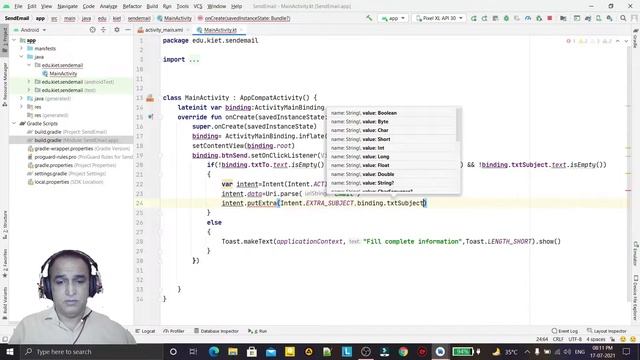640x360 pixels.
Task: Open the Profile app icon in toolbar
Action: 528,18
